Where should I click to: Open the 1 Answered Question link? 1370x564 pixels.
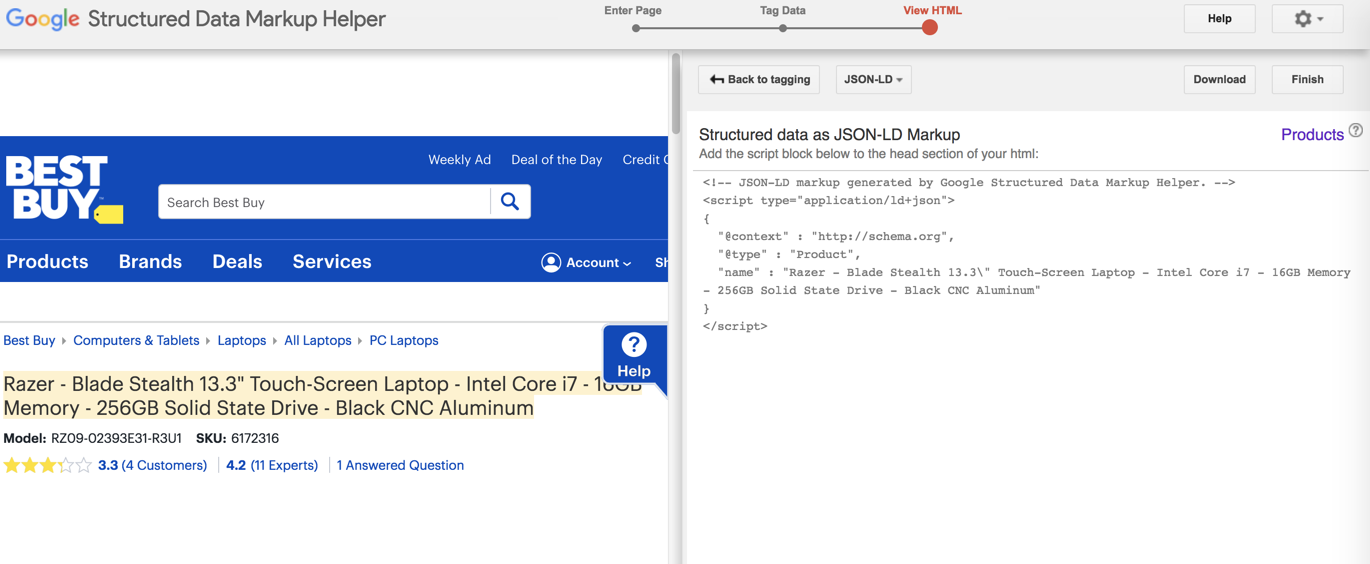pyautogui.click(x=400, y=465)
